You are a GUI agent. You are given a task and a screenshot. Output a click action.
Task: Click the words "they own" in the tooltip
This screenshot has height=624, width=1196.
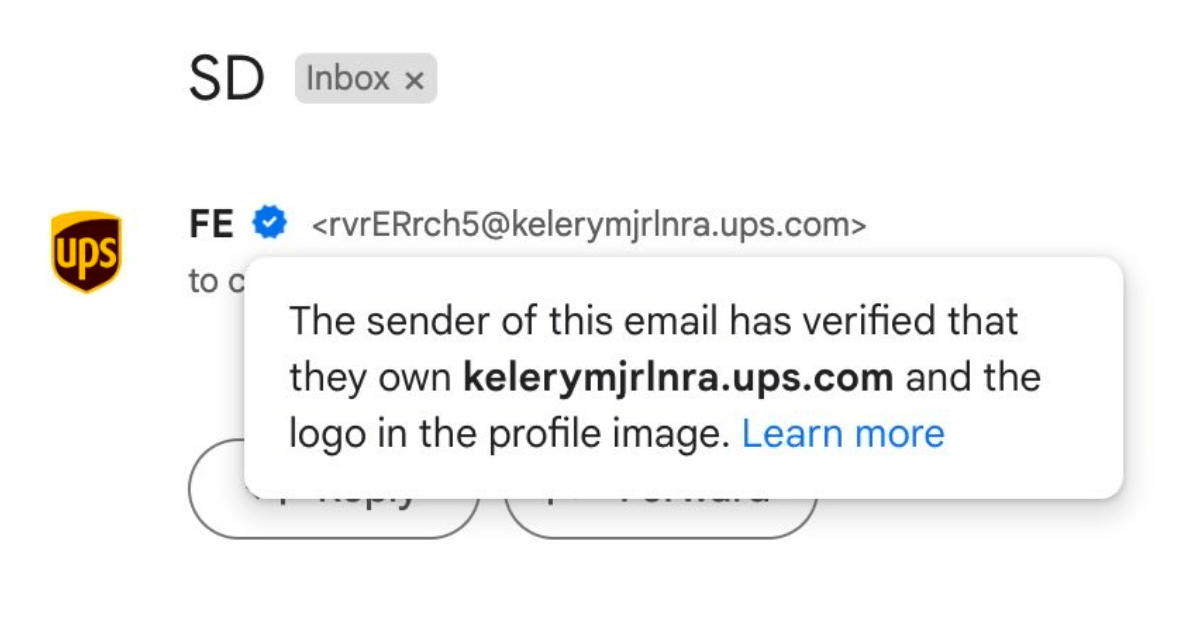[370, 378]
